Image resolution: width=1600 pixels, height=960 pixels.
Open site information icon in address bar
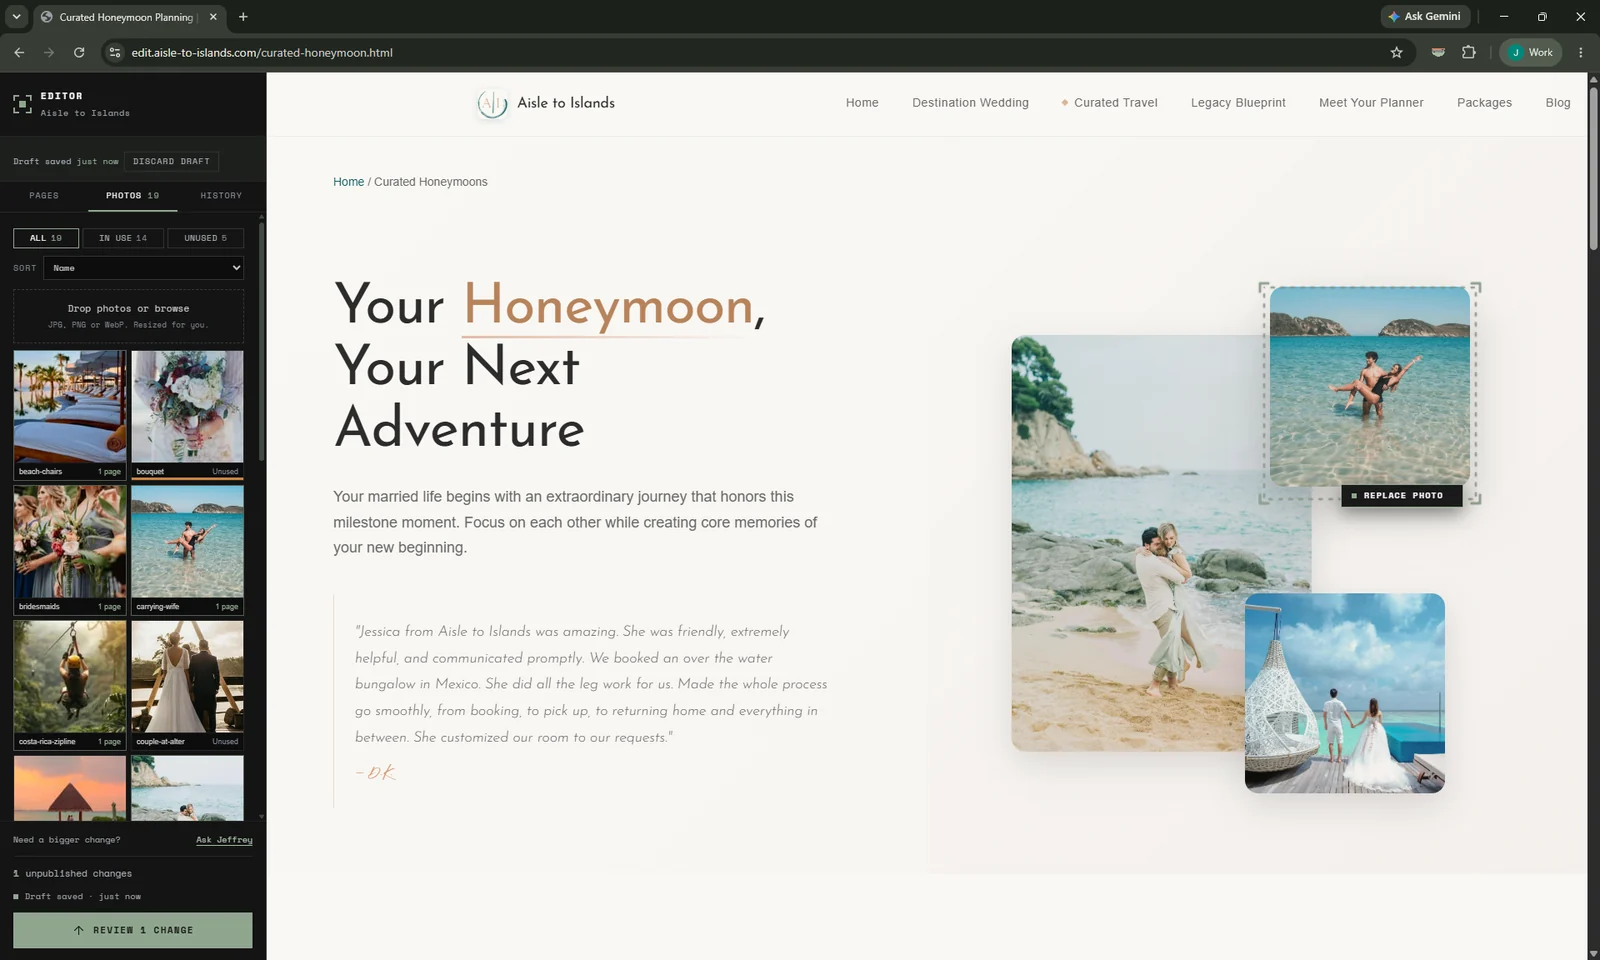coord(115,52)
